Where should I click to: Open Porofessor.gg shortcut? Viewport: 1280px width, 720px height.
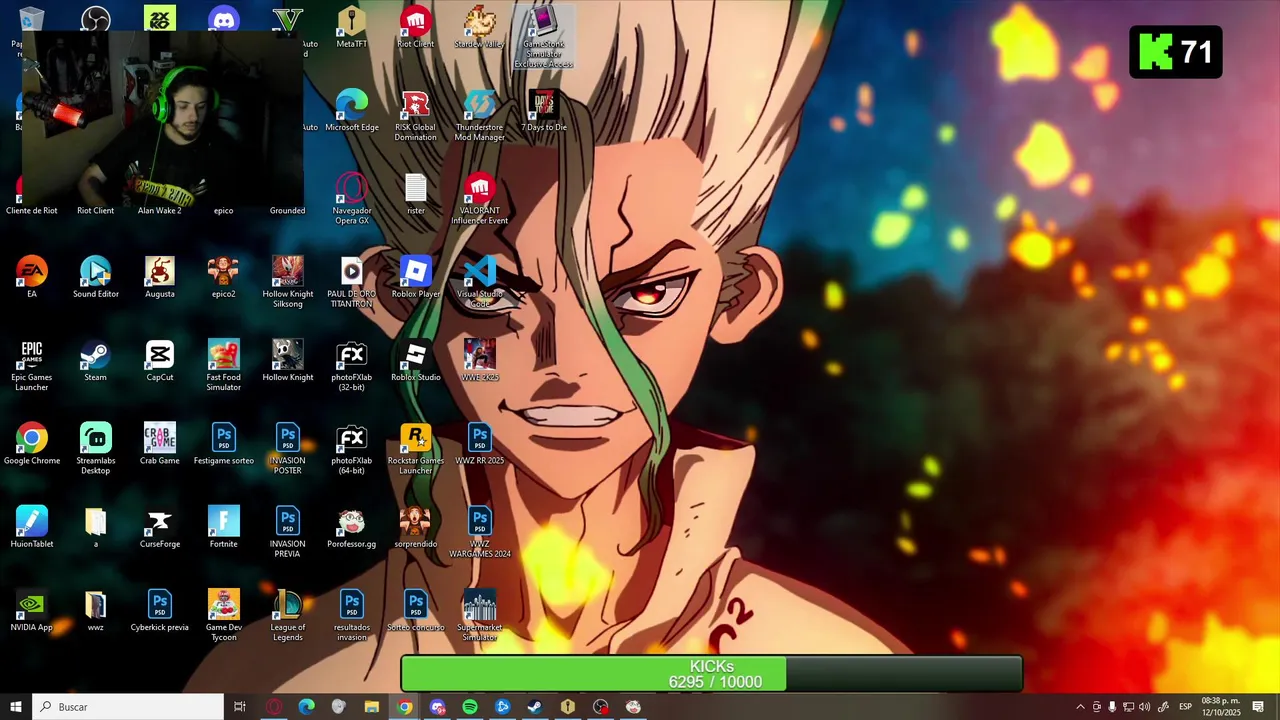click(x=352, y=528)
